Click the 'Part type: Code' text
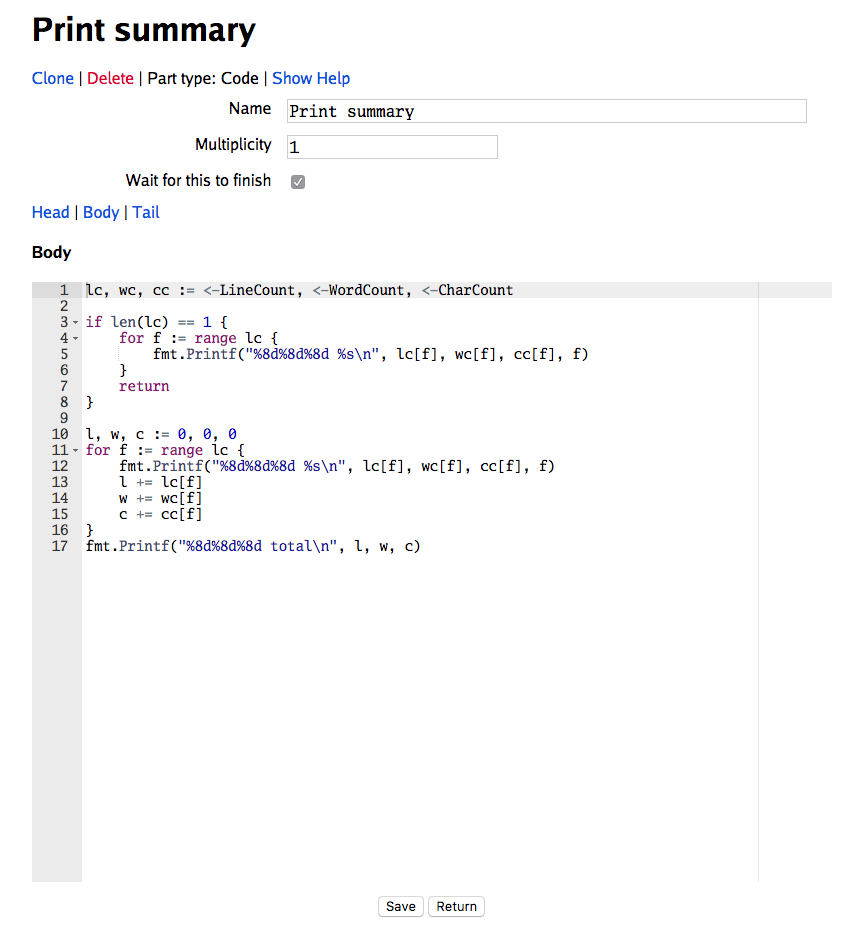This screenshot has height=950, width=843. click(x=203, y=78)
